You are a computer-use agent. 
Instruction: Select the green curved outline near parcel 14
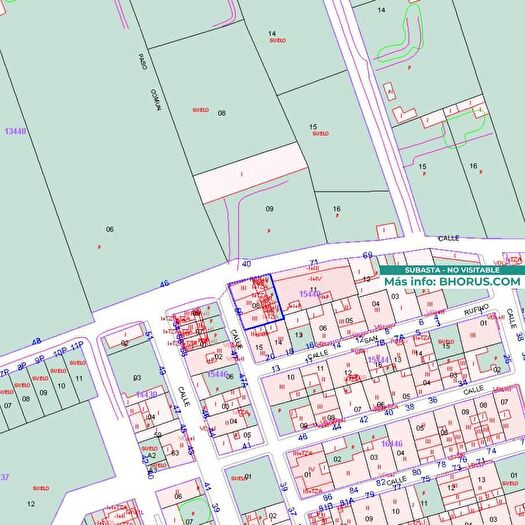[401, 33]
